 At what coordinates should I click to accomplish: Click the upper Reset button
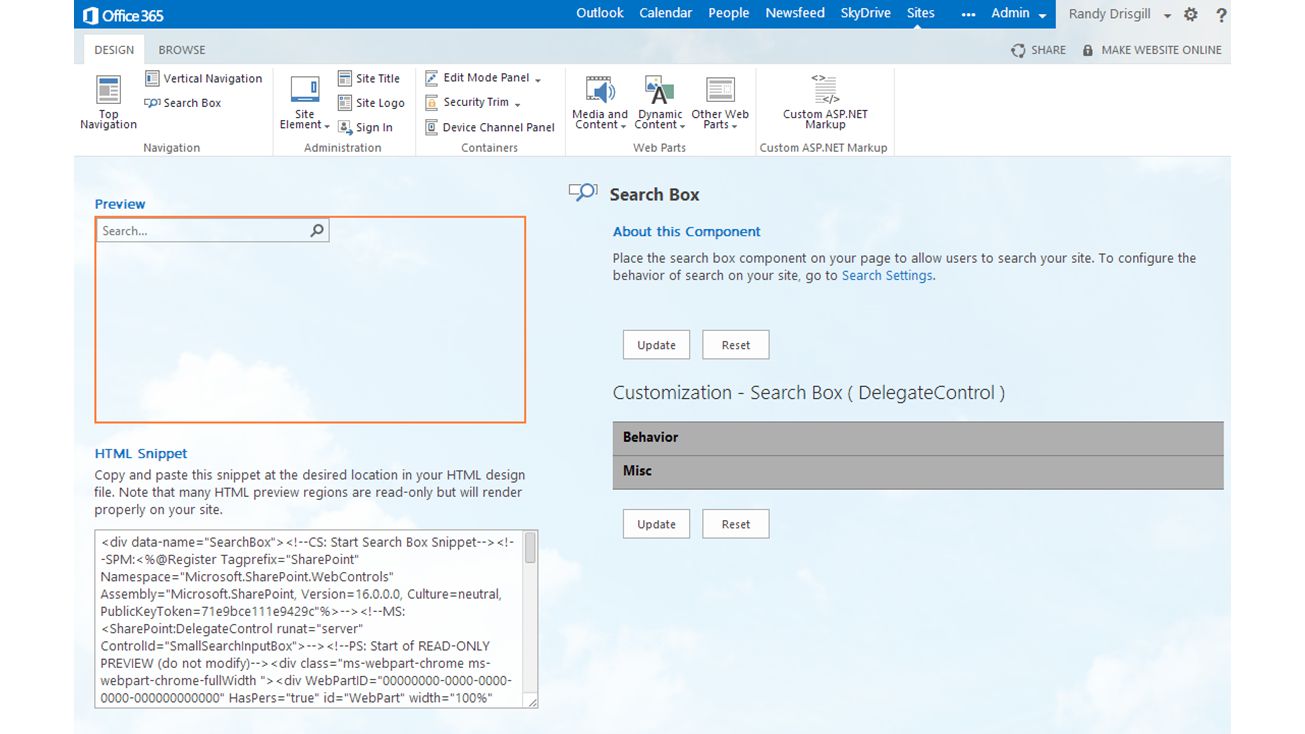pyautogui.click(x=736, y=345)
